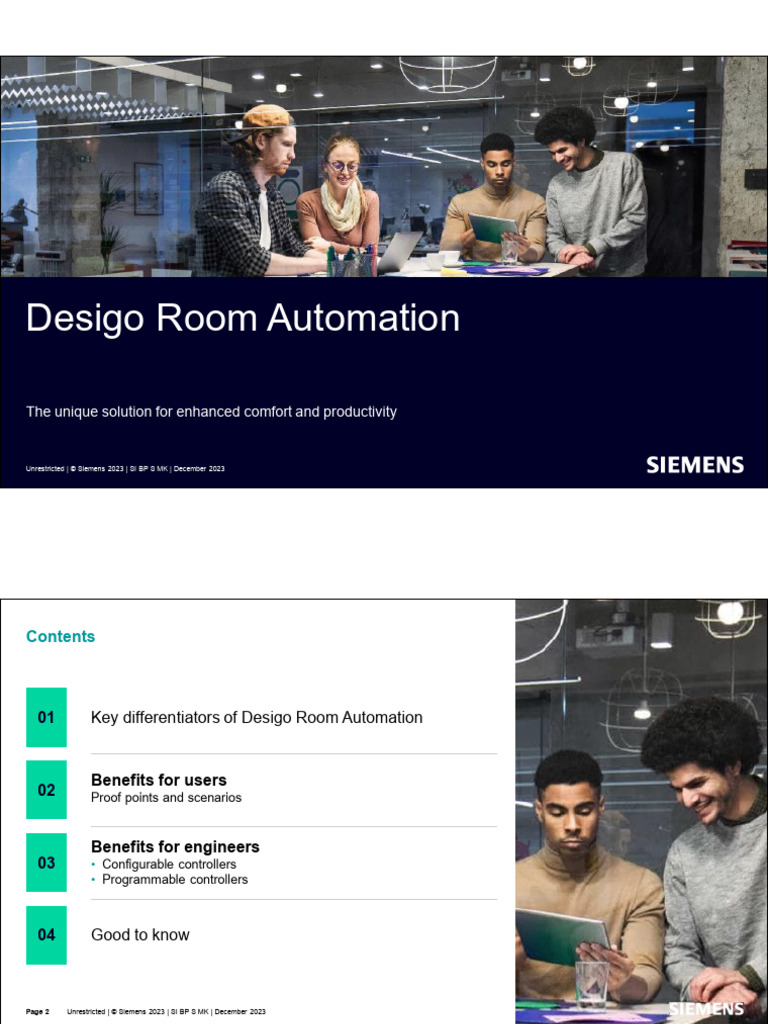Click the subtitle about enhanced comfort and productivity

pos(211,412)
